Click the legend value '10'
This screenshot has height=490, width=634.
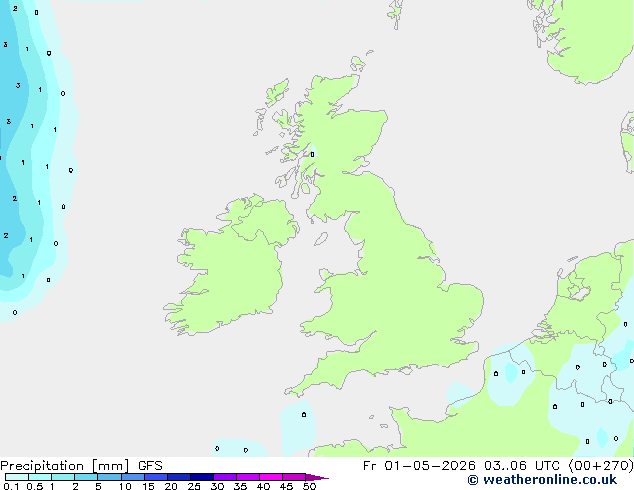coord(125,486)
